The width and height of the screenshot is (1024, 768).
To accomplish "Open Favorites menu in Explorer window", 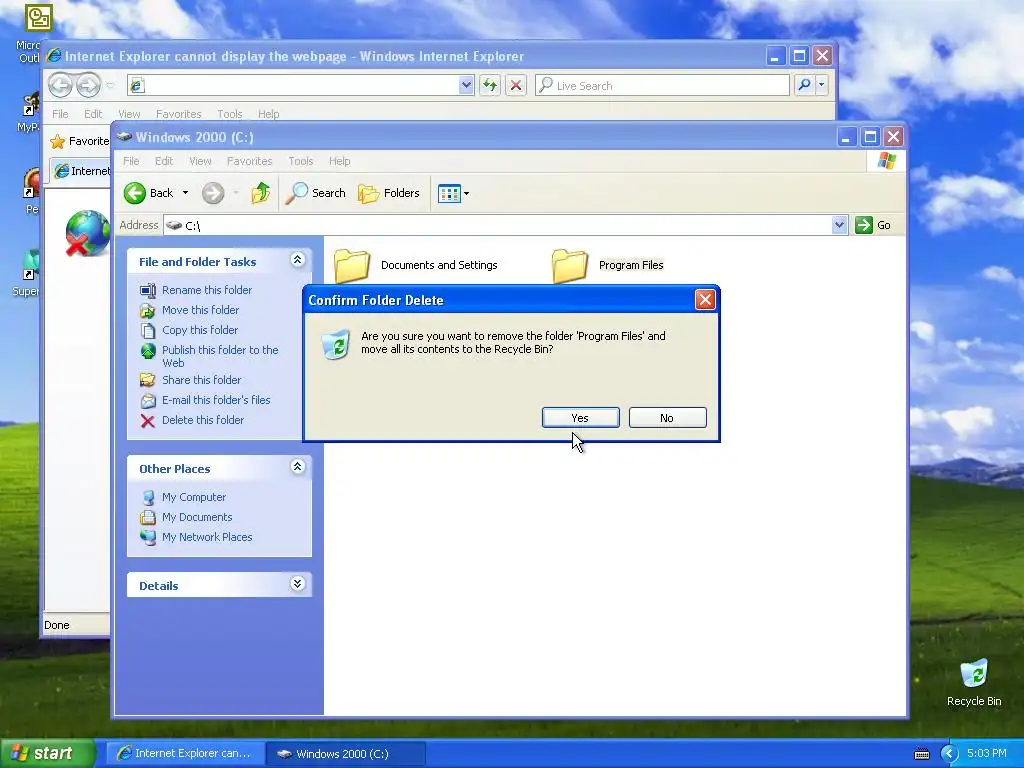I will pyautogui.click(x=249, y=161).
